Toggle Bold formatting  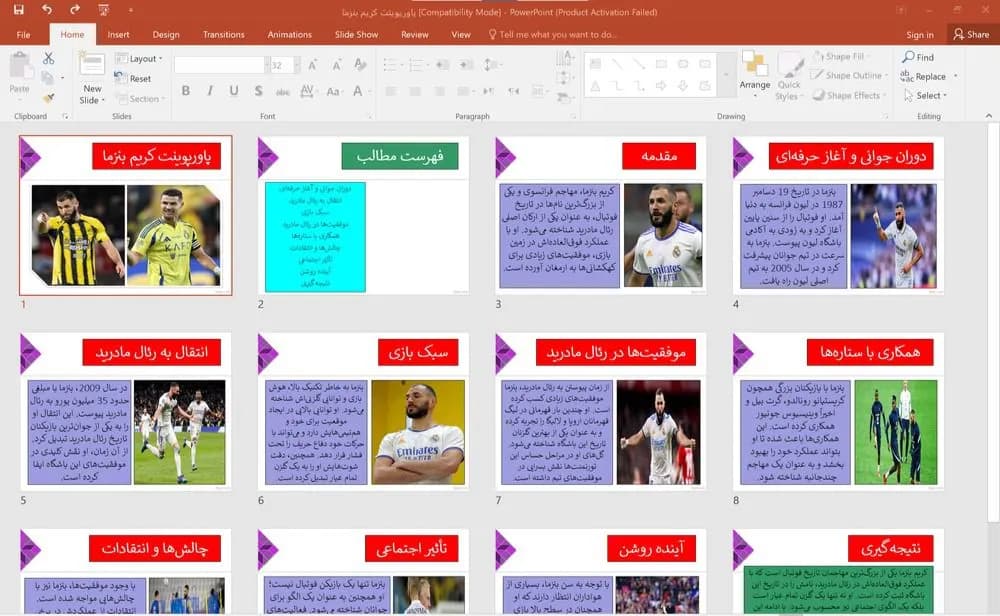click(x=186, y=91)
